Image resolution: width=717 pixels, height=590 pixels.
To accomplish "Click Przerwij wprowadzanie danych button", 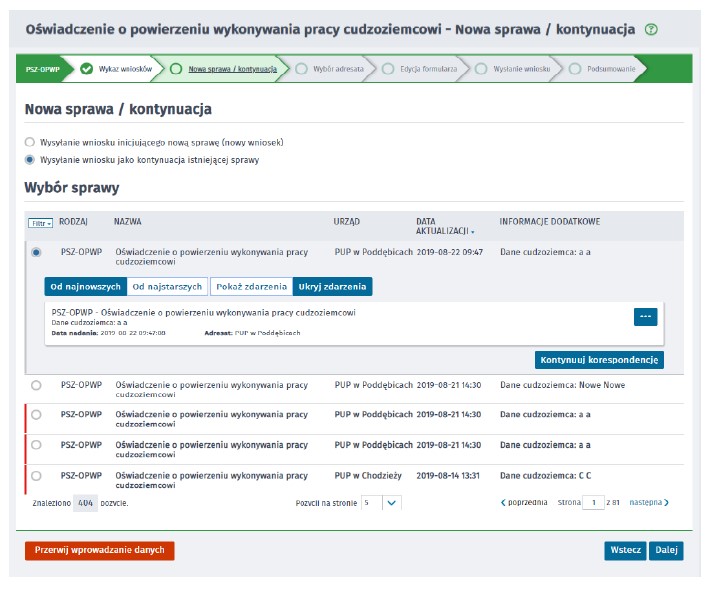I will tap(100, 550).
